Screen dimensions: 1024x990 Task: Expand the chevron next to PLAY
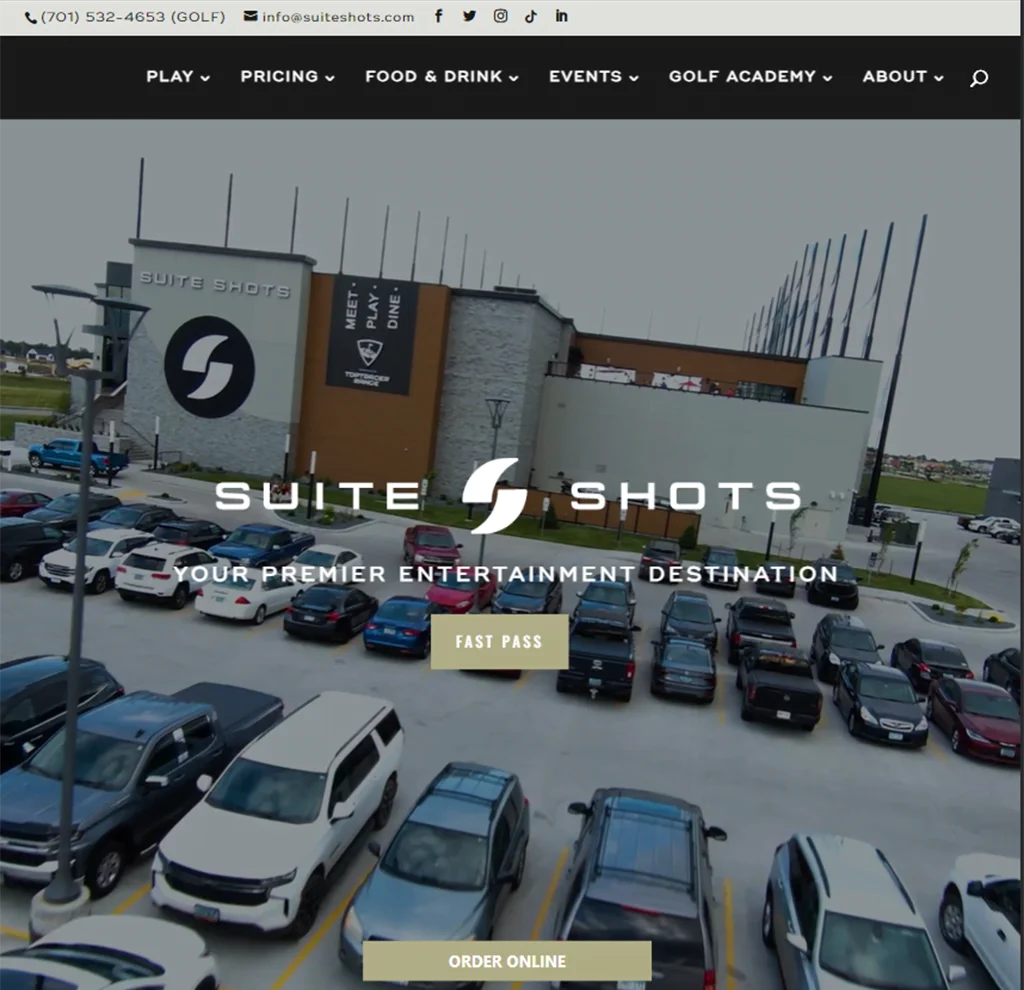205,78
